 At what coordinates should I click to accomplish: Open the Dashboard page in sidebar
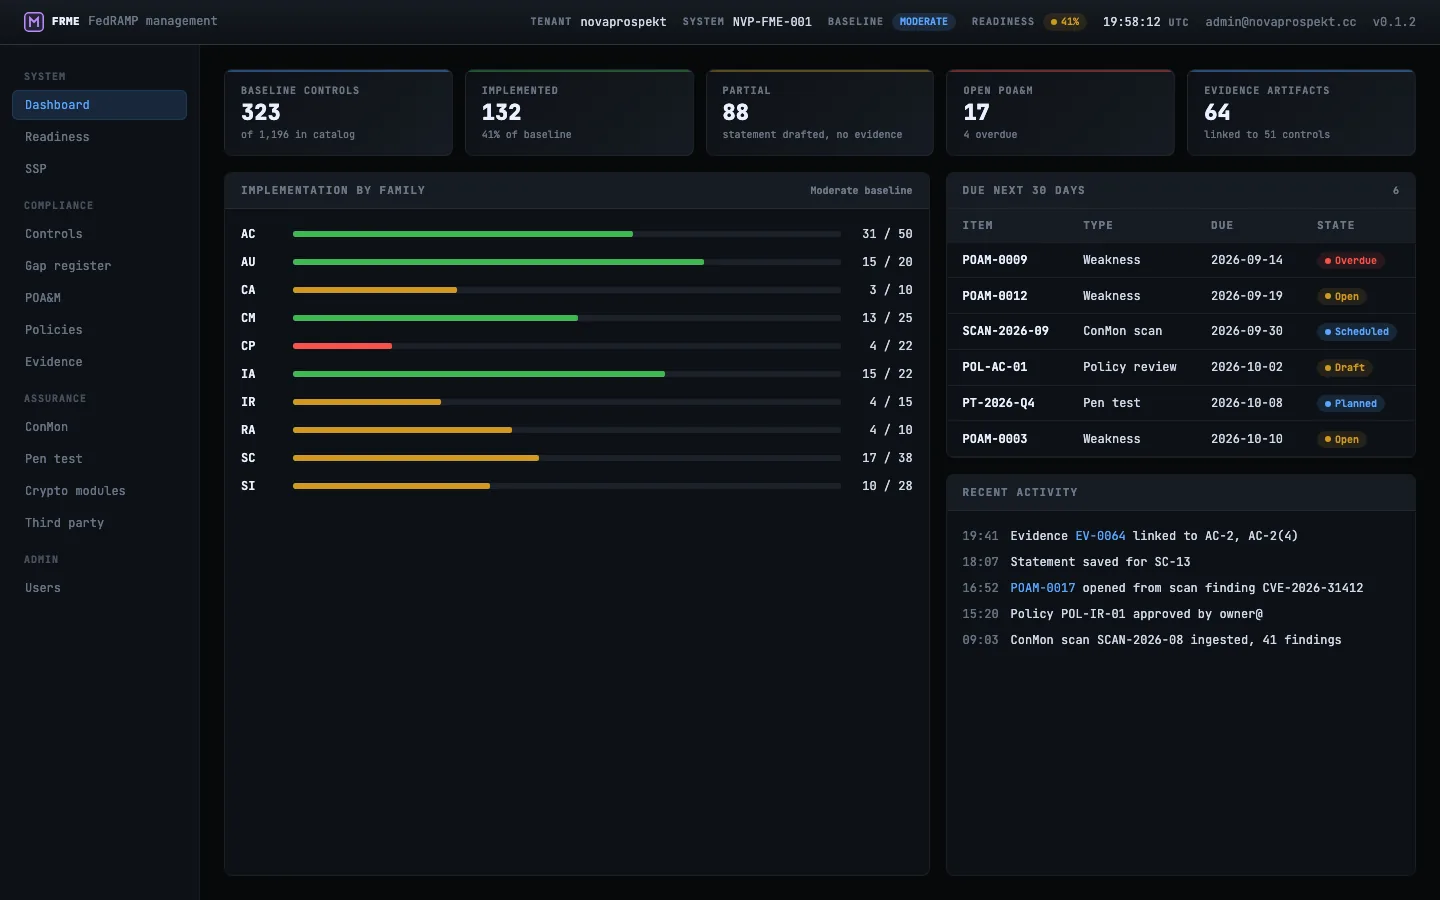pos(99,105)
